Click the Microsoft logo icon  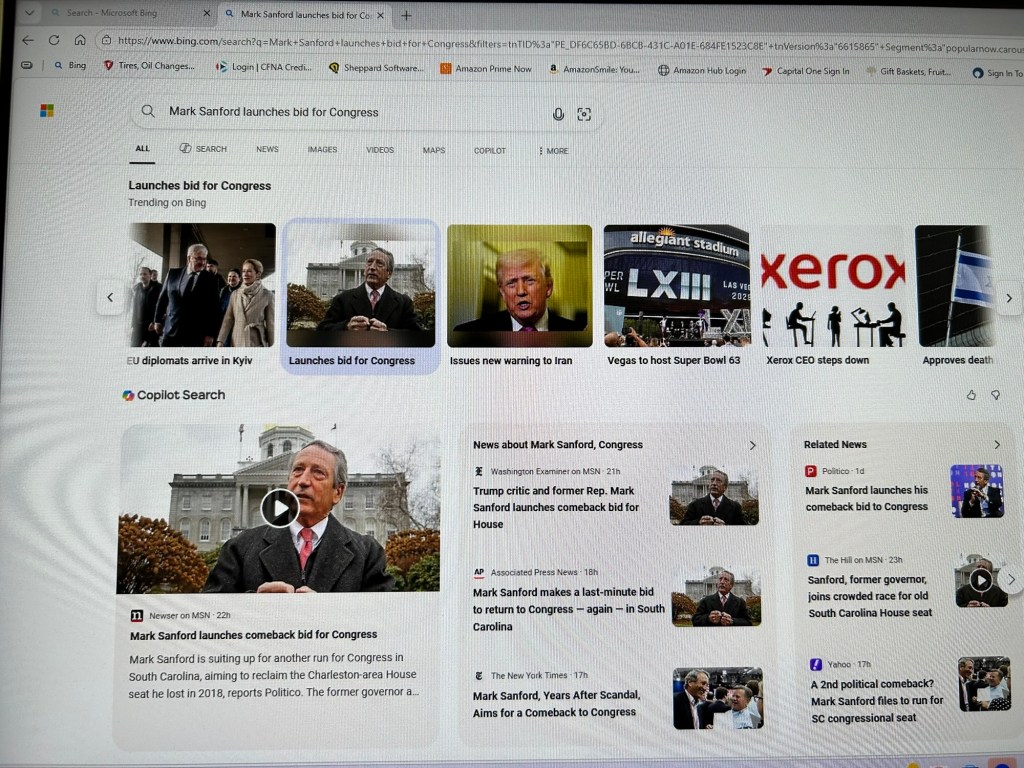[47, 110]
